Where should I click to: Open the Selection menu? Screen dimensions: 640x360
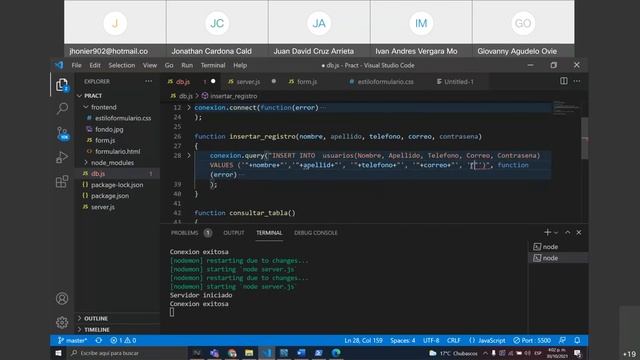pos(121,65)
